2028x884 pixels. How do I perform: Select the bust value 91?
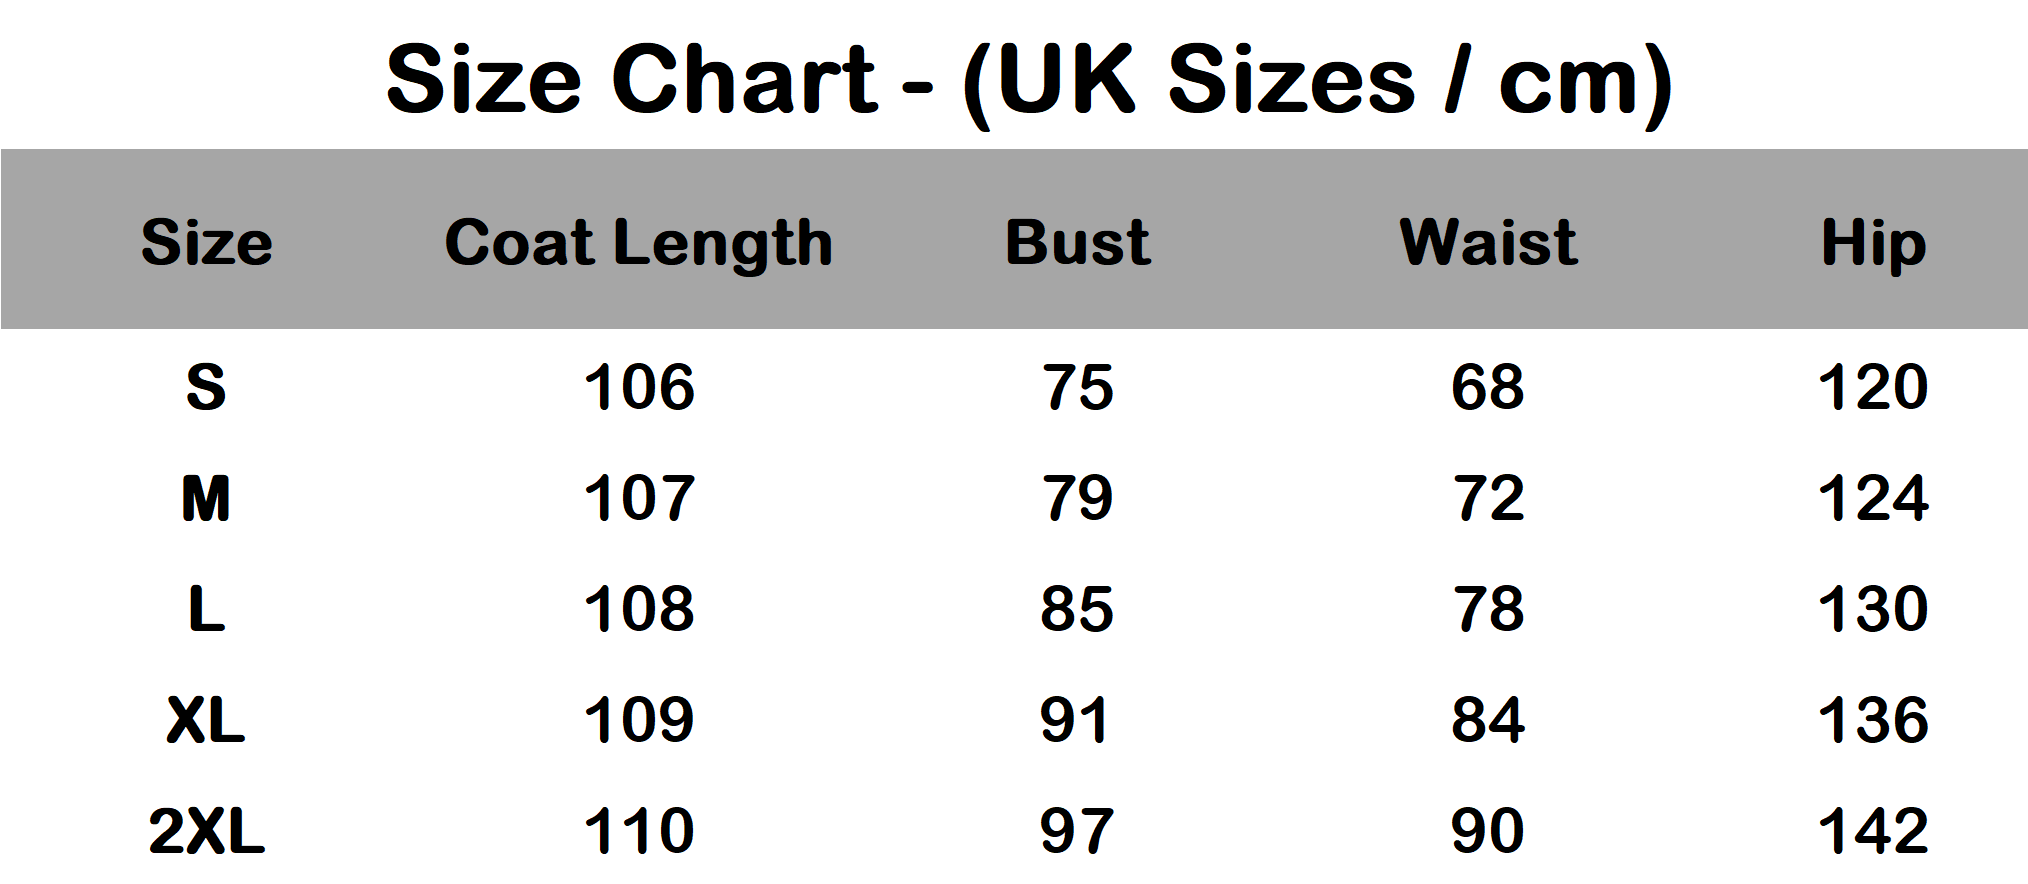(x=1075, y=720)
